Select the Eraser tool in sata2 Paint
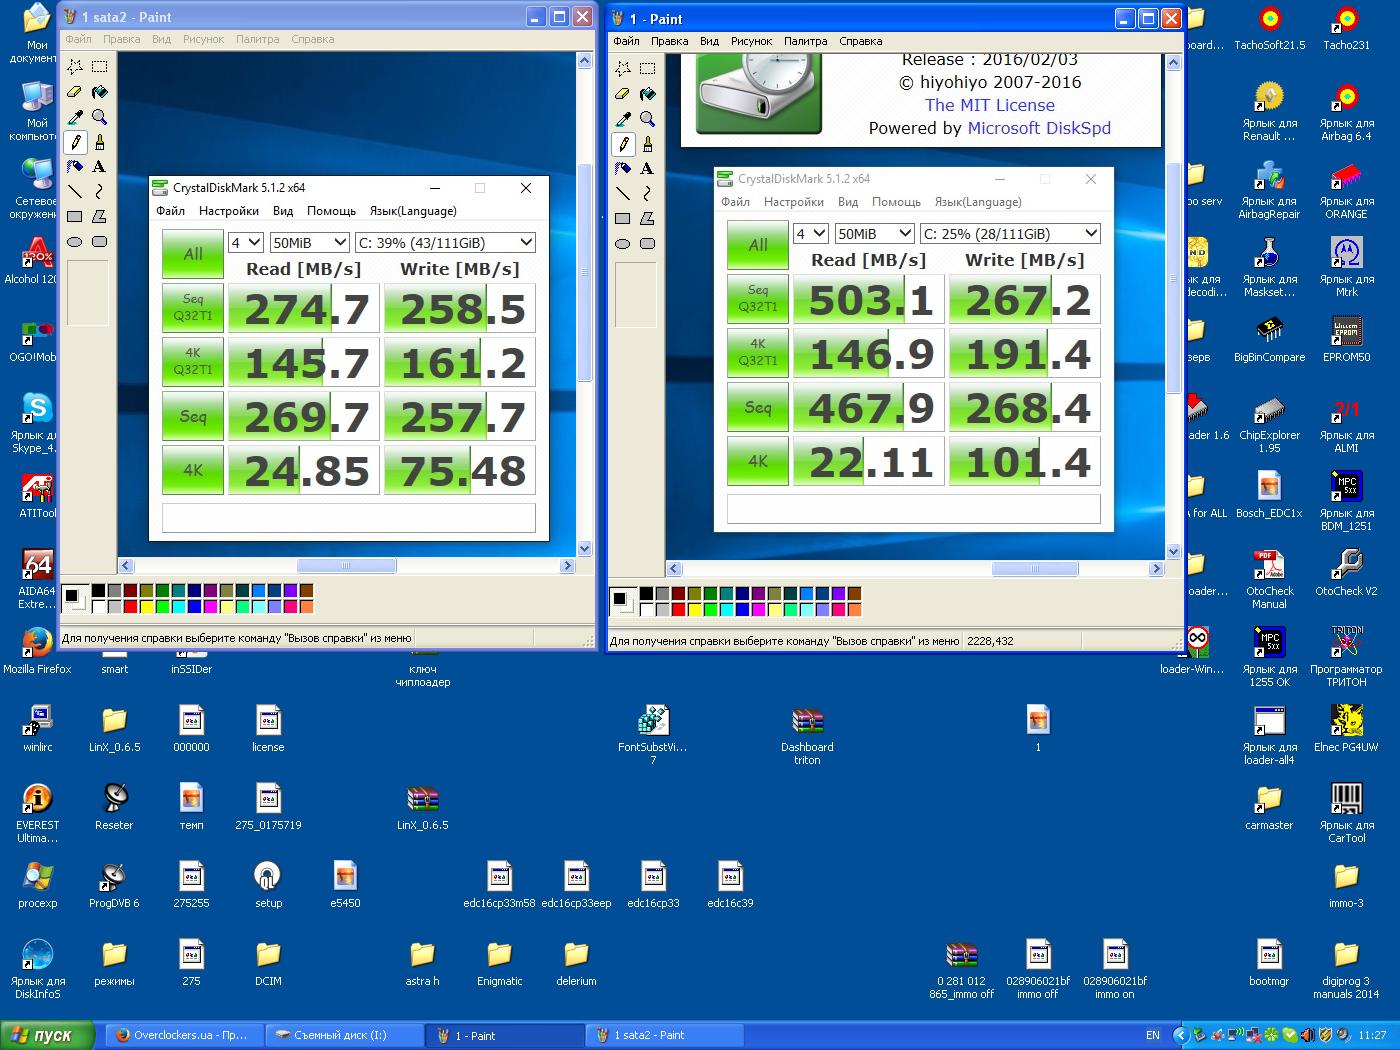The height and width of the screenshot is (1050, 1400). tap(75, 92)
